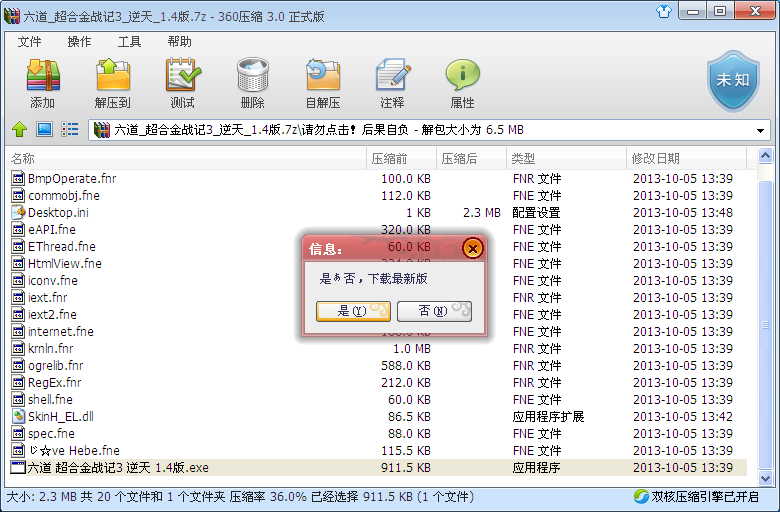
Task: Click the 双核压缩引擎已开启 status text
Action: pos(705,497)
